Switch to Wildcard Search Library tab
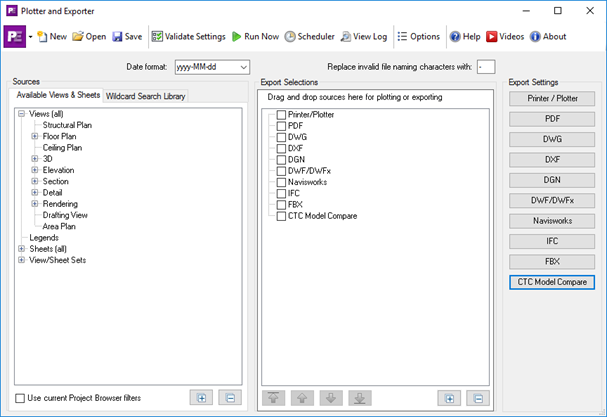Screen dimensions: 607x417 tap(146, 96)
